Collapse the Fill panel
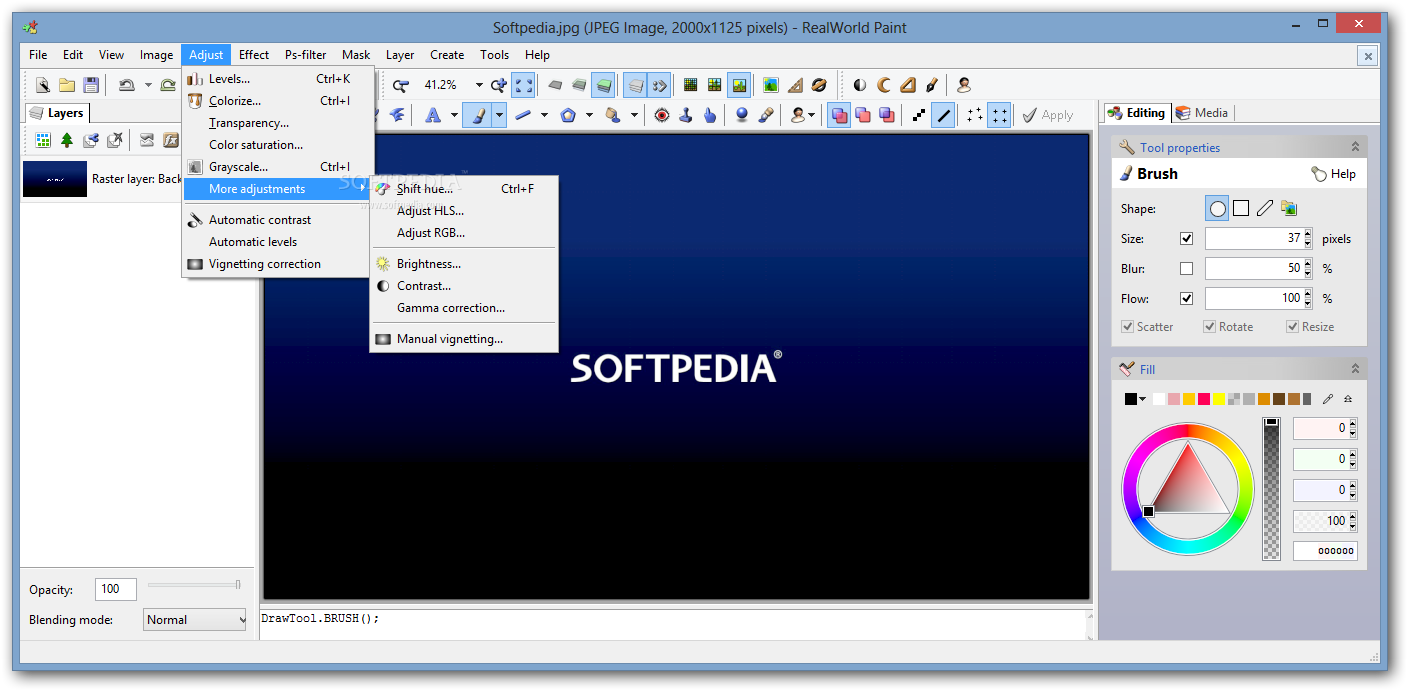The image size is (1408, 691). point(1355,369)
